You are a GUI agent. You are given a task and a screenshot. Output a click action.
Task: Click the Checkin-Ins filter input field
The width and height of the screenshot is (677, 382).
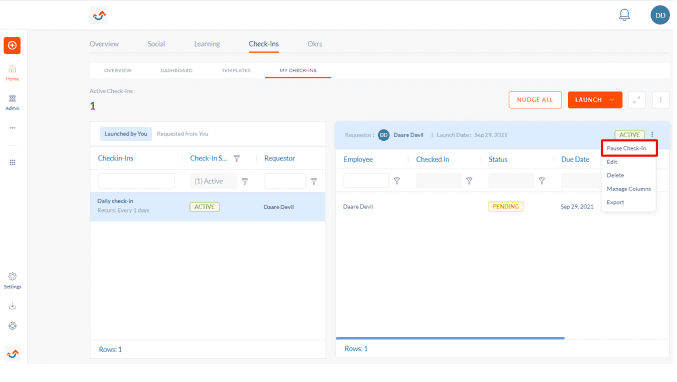(x=136, y=181)
